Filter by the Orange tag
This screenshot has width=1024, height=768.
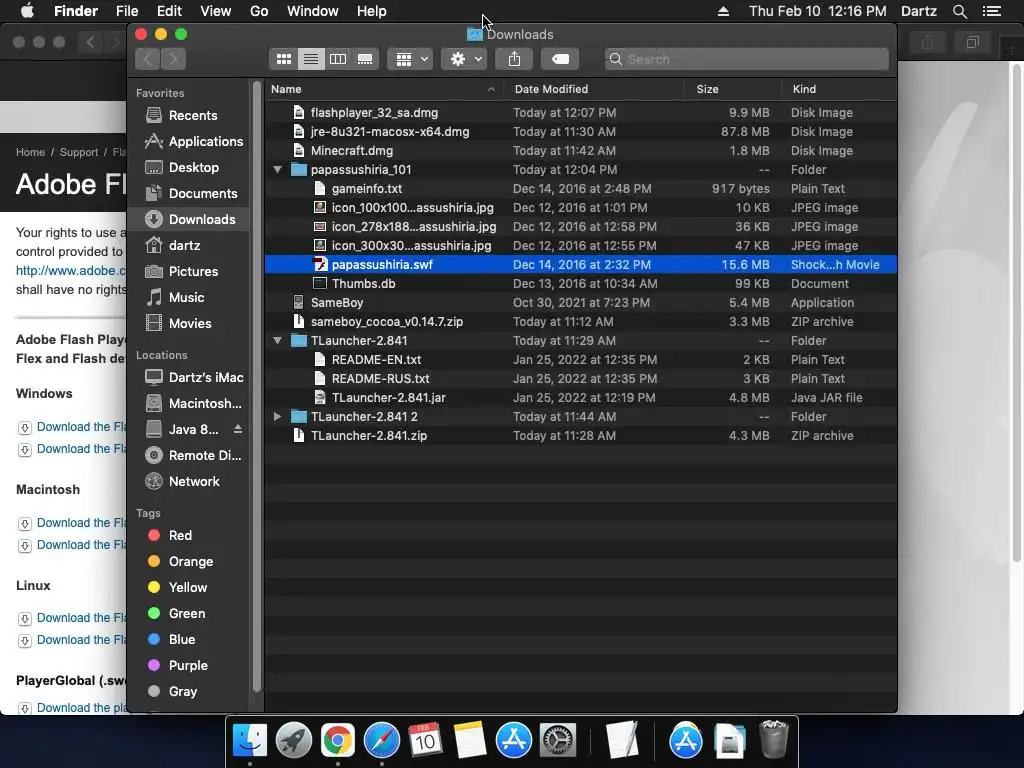(x=188, y=562)
